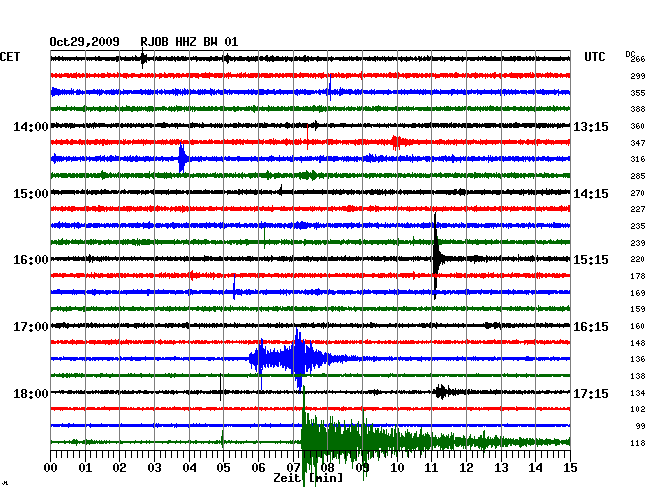Click the 15 minute axis label

coord(570,468)
